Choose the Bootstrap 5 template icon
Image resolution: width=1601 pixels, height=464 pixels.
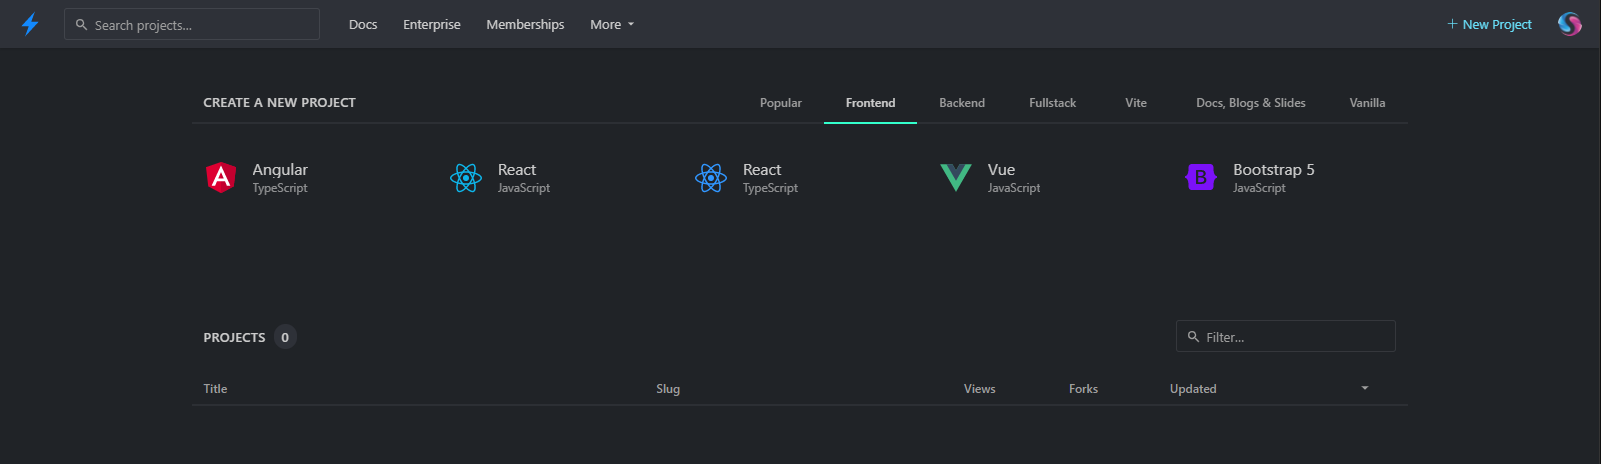tap(1201, 177)
